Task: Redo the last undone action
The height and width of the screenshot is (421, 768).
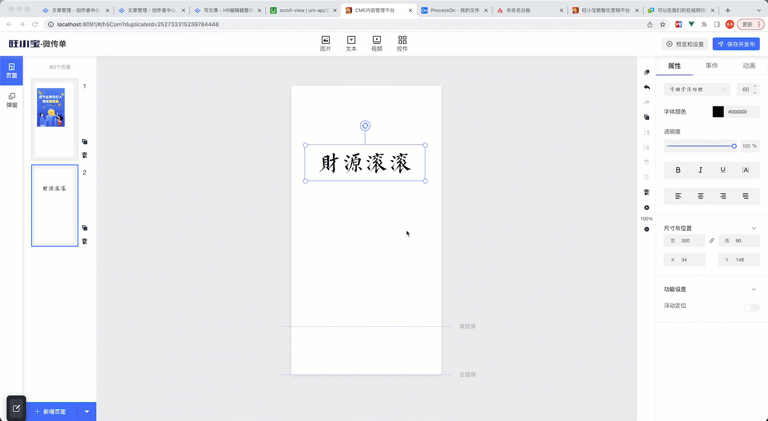Action: [647, 102]
